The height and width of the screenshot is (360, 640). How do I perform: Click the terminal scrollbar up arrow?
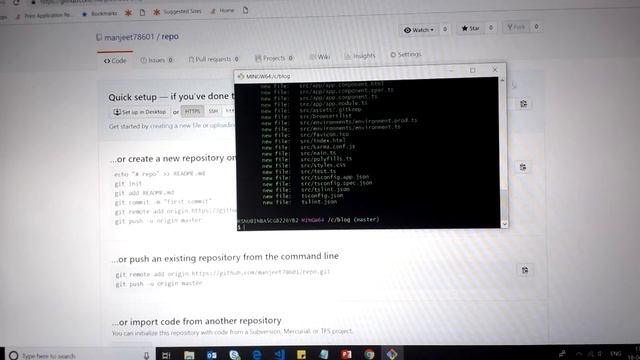(x=502, y=80)
